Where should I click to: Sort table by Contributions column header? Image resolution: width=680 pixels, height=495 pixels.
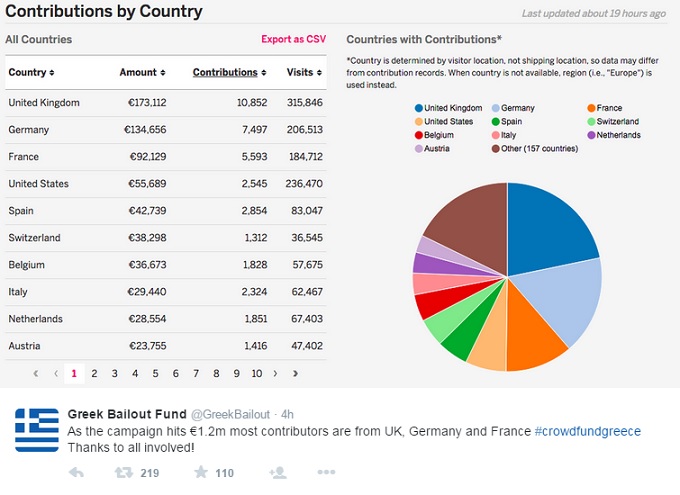[x=229, y=72]
